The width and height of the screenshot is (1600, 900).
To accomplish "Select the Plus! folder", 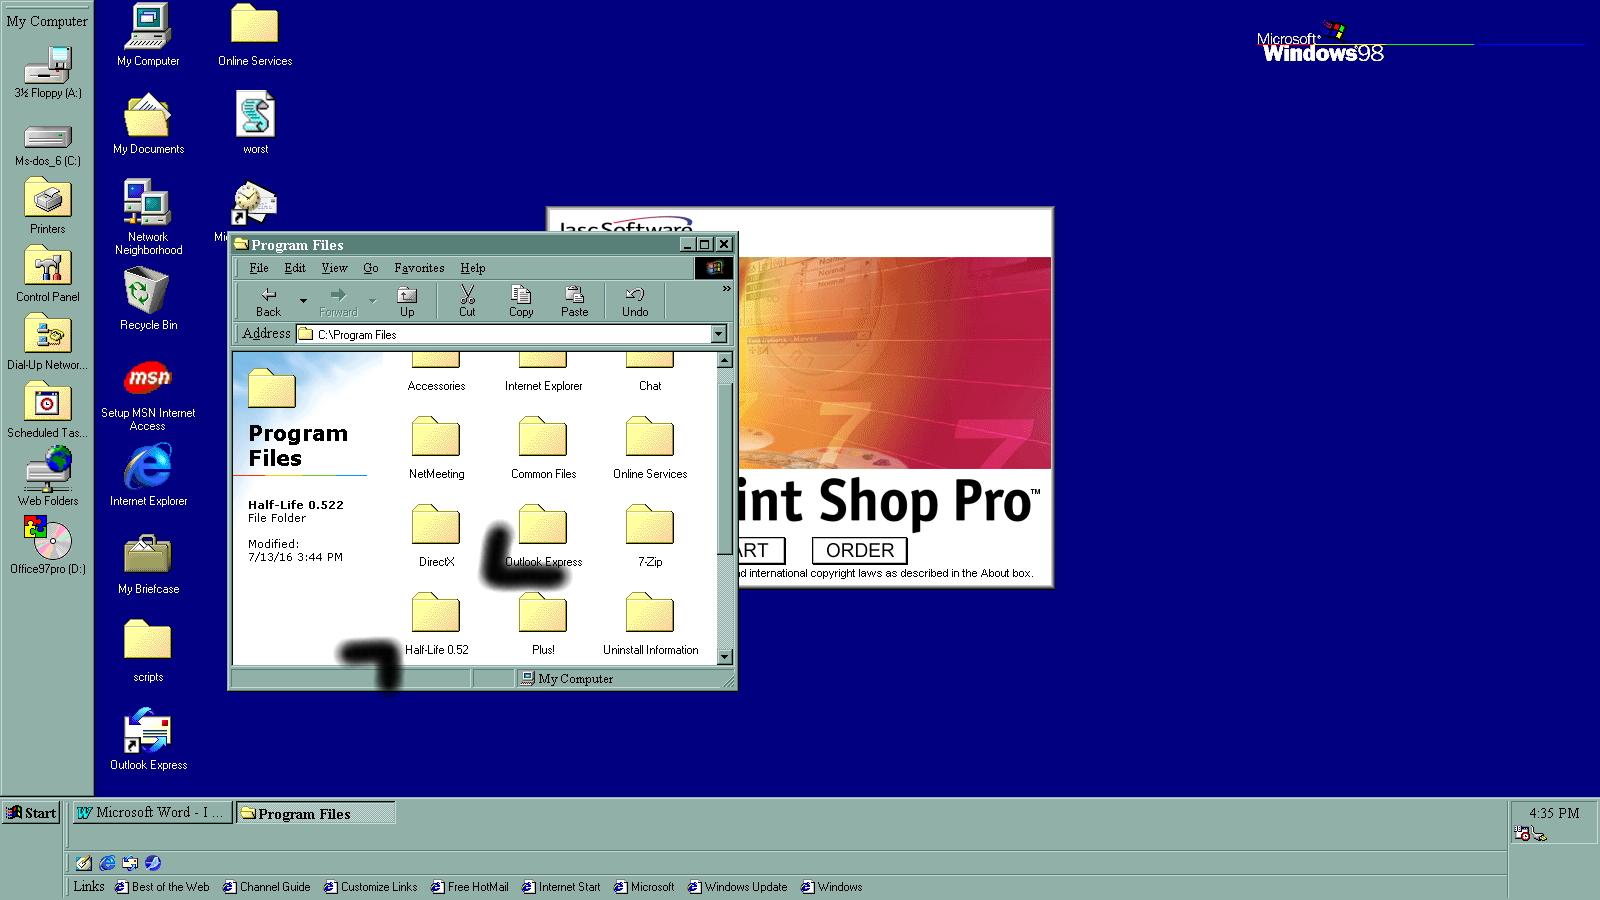I will [x=543, y=623].
